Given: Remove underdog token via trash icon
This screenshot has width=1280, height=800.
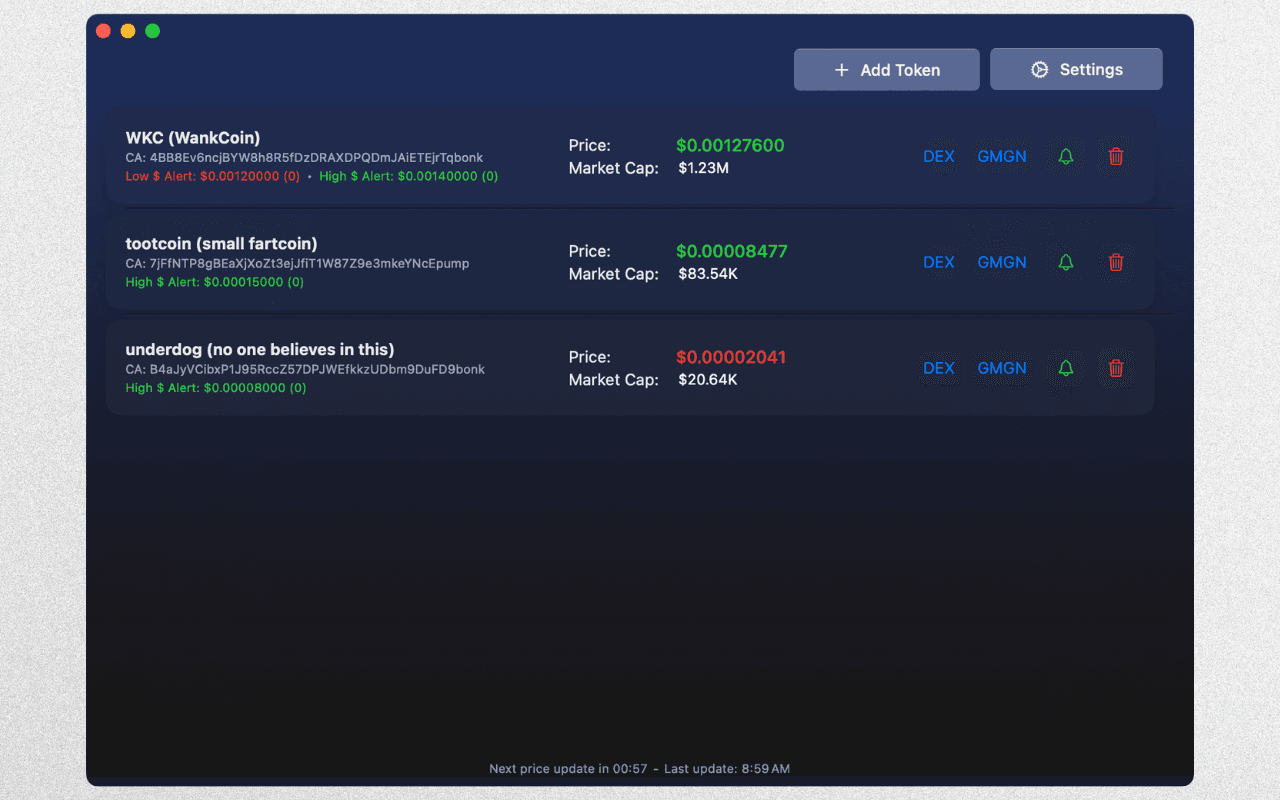Looking at the screenshot, I should point(1116,368).
